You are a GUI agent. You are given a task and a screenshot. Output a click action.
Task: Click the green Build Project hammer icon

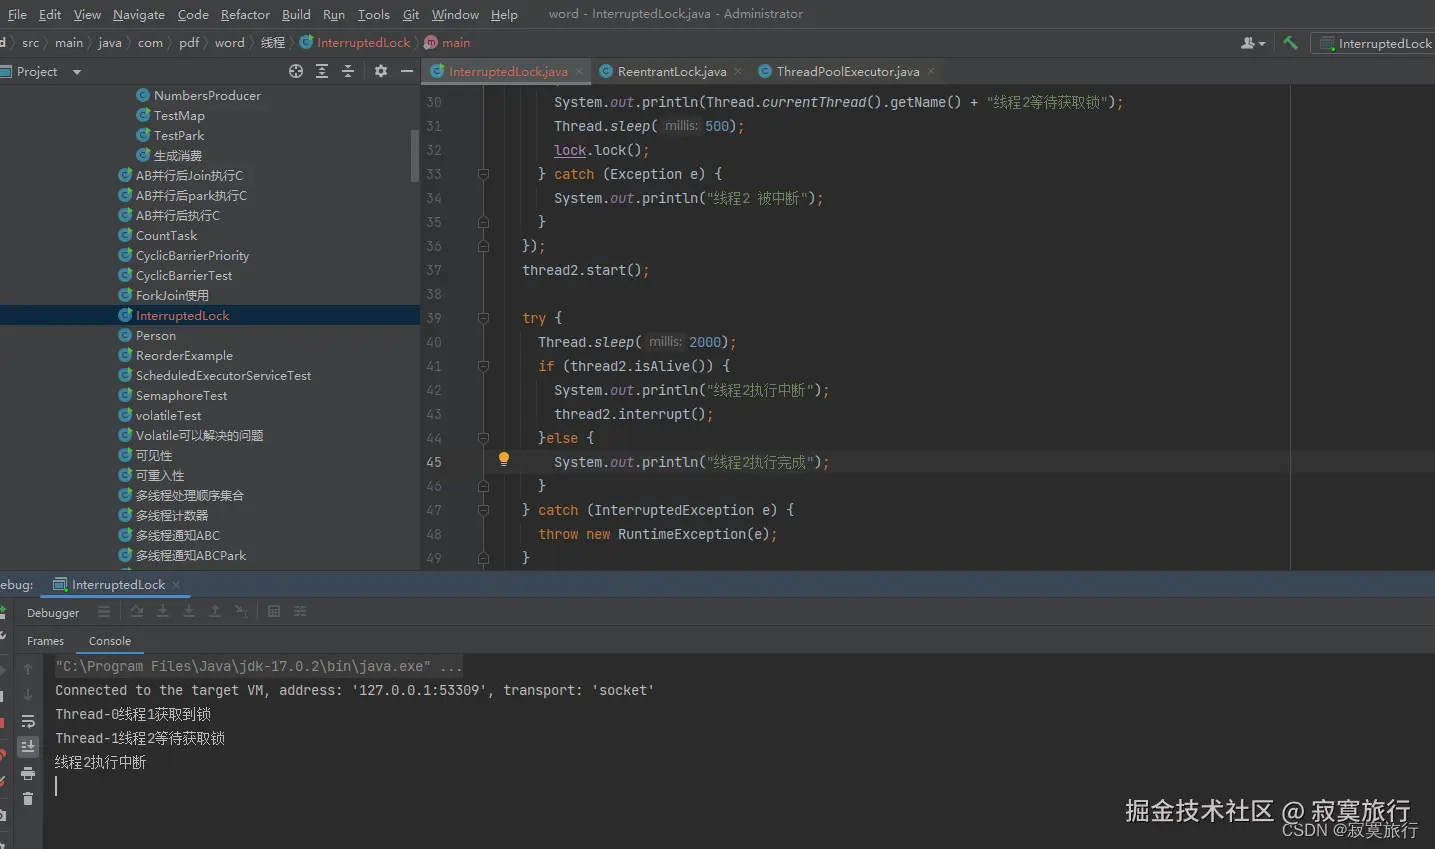click(1290, 43)
